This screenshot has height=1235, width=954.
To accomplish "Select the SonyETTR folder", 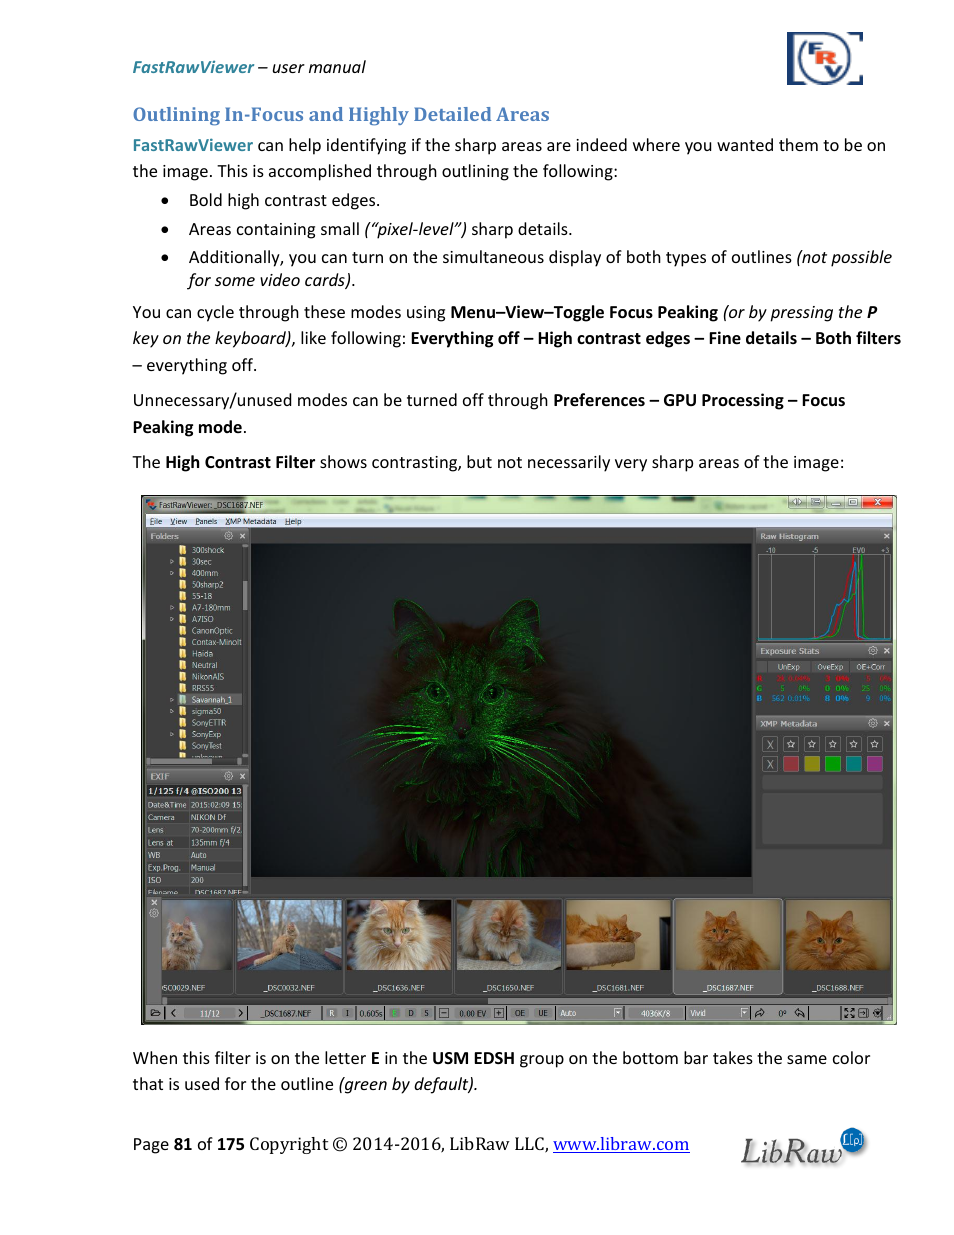I will point(209,723).
